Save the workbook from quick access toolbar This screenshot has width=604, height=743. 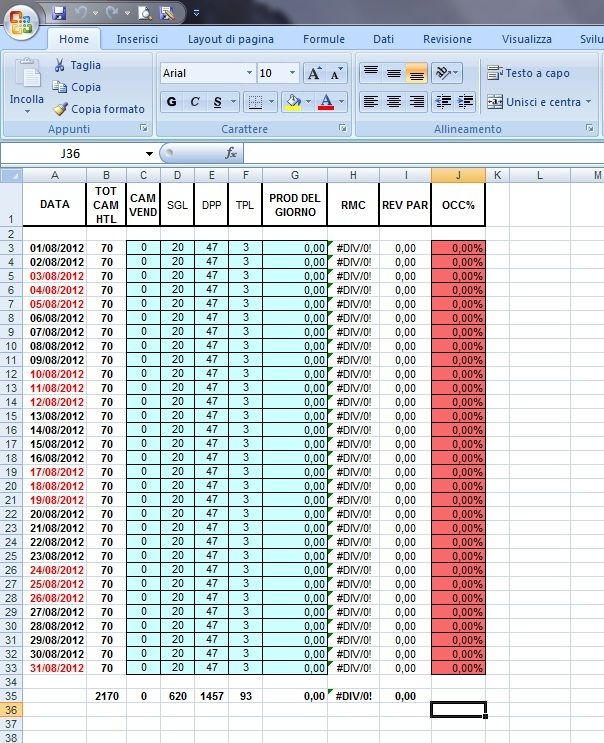point(58,14)
